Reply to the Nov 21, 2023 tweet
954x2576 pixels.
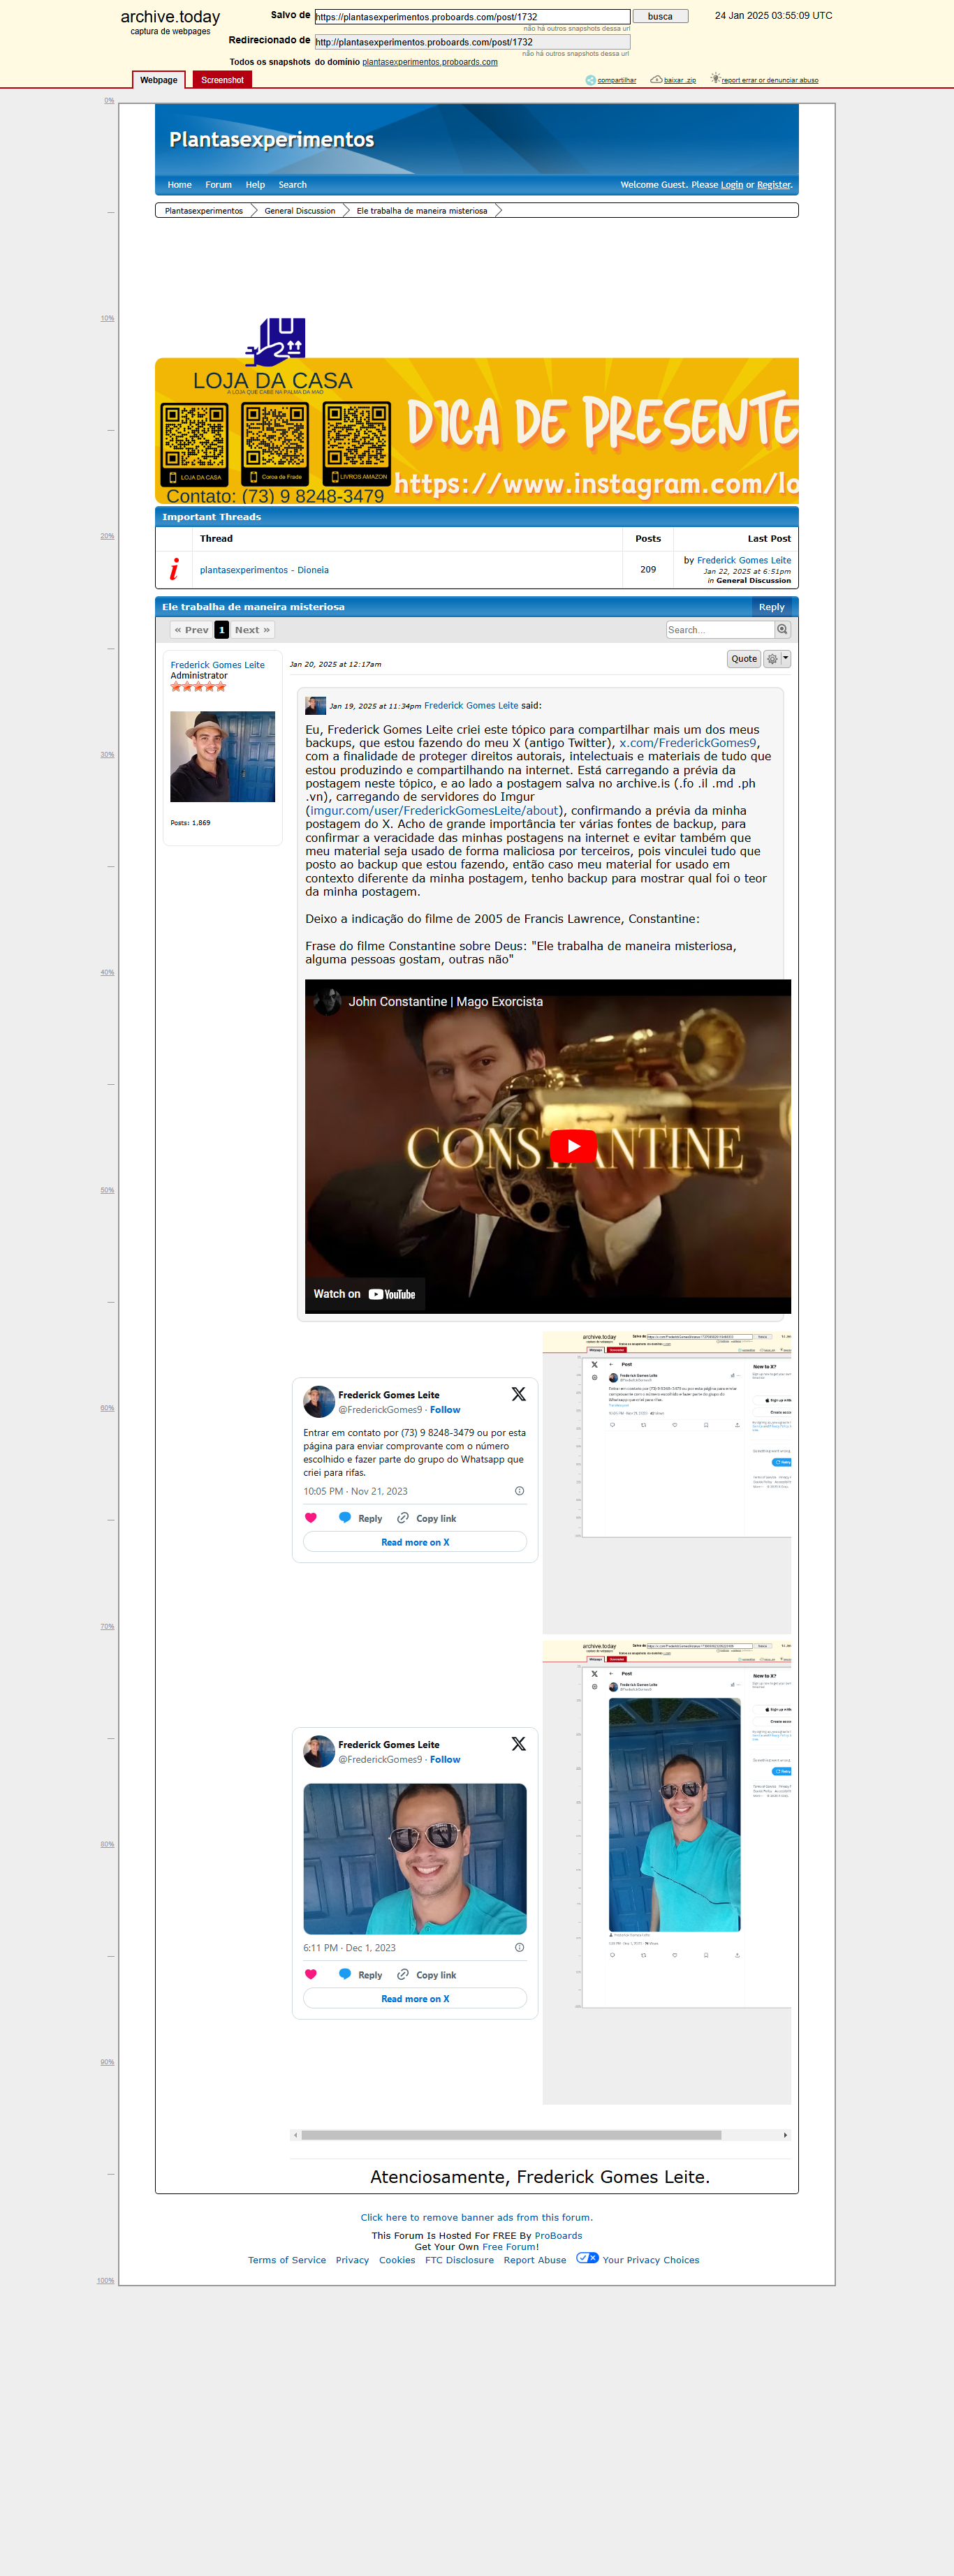(361, 1518)
